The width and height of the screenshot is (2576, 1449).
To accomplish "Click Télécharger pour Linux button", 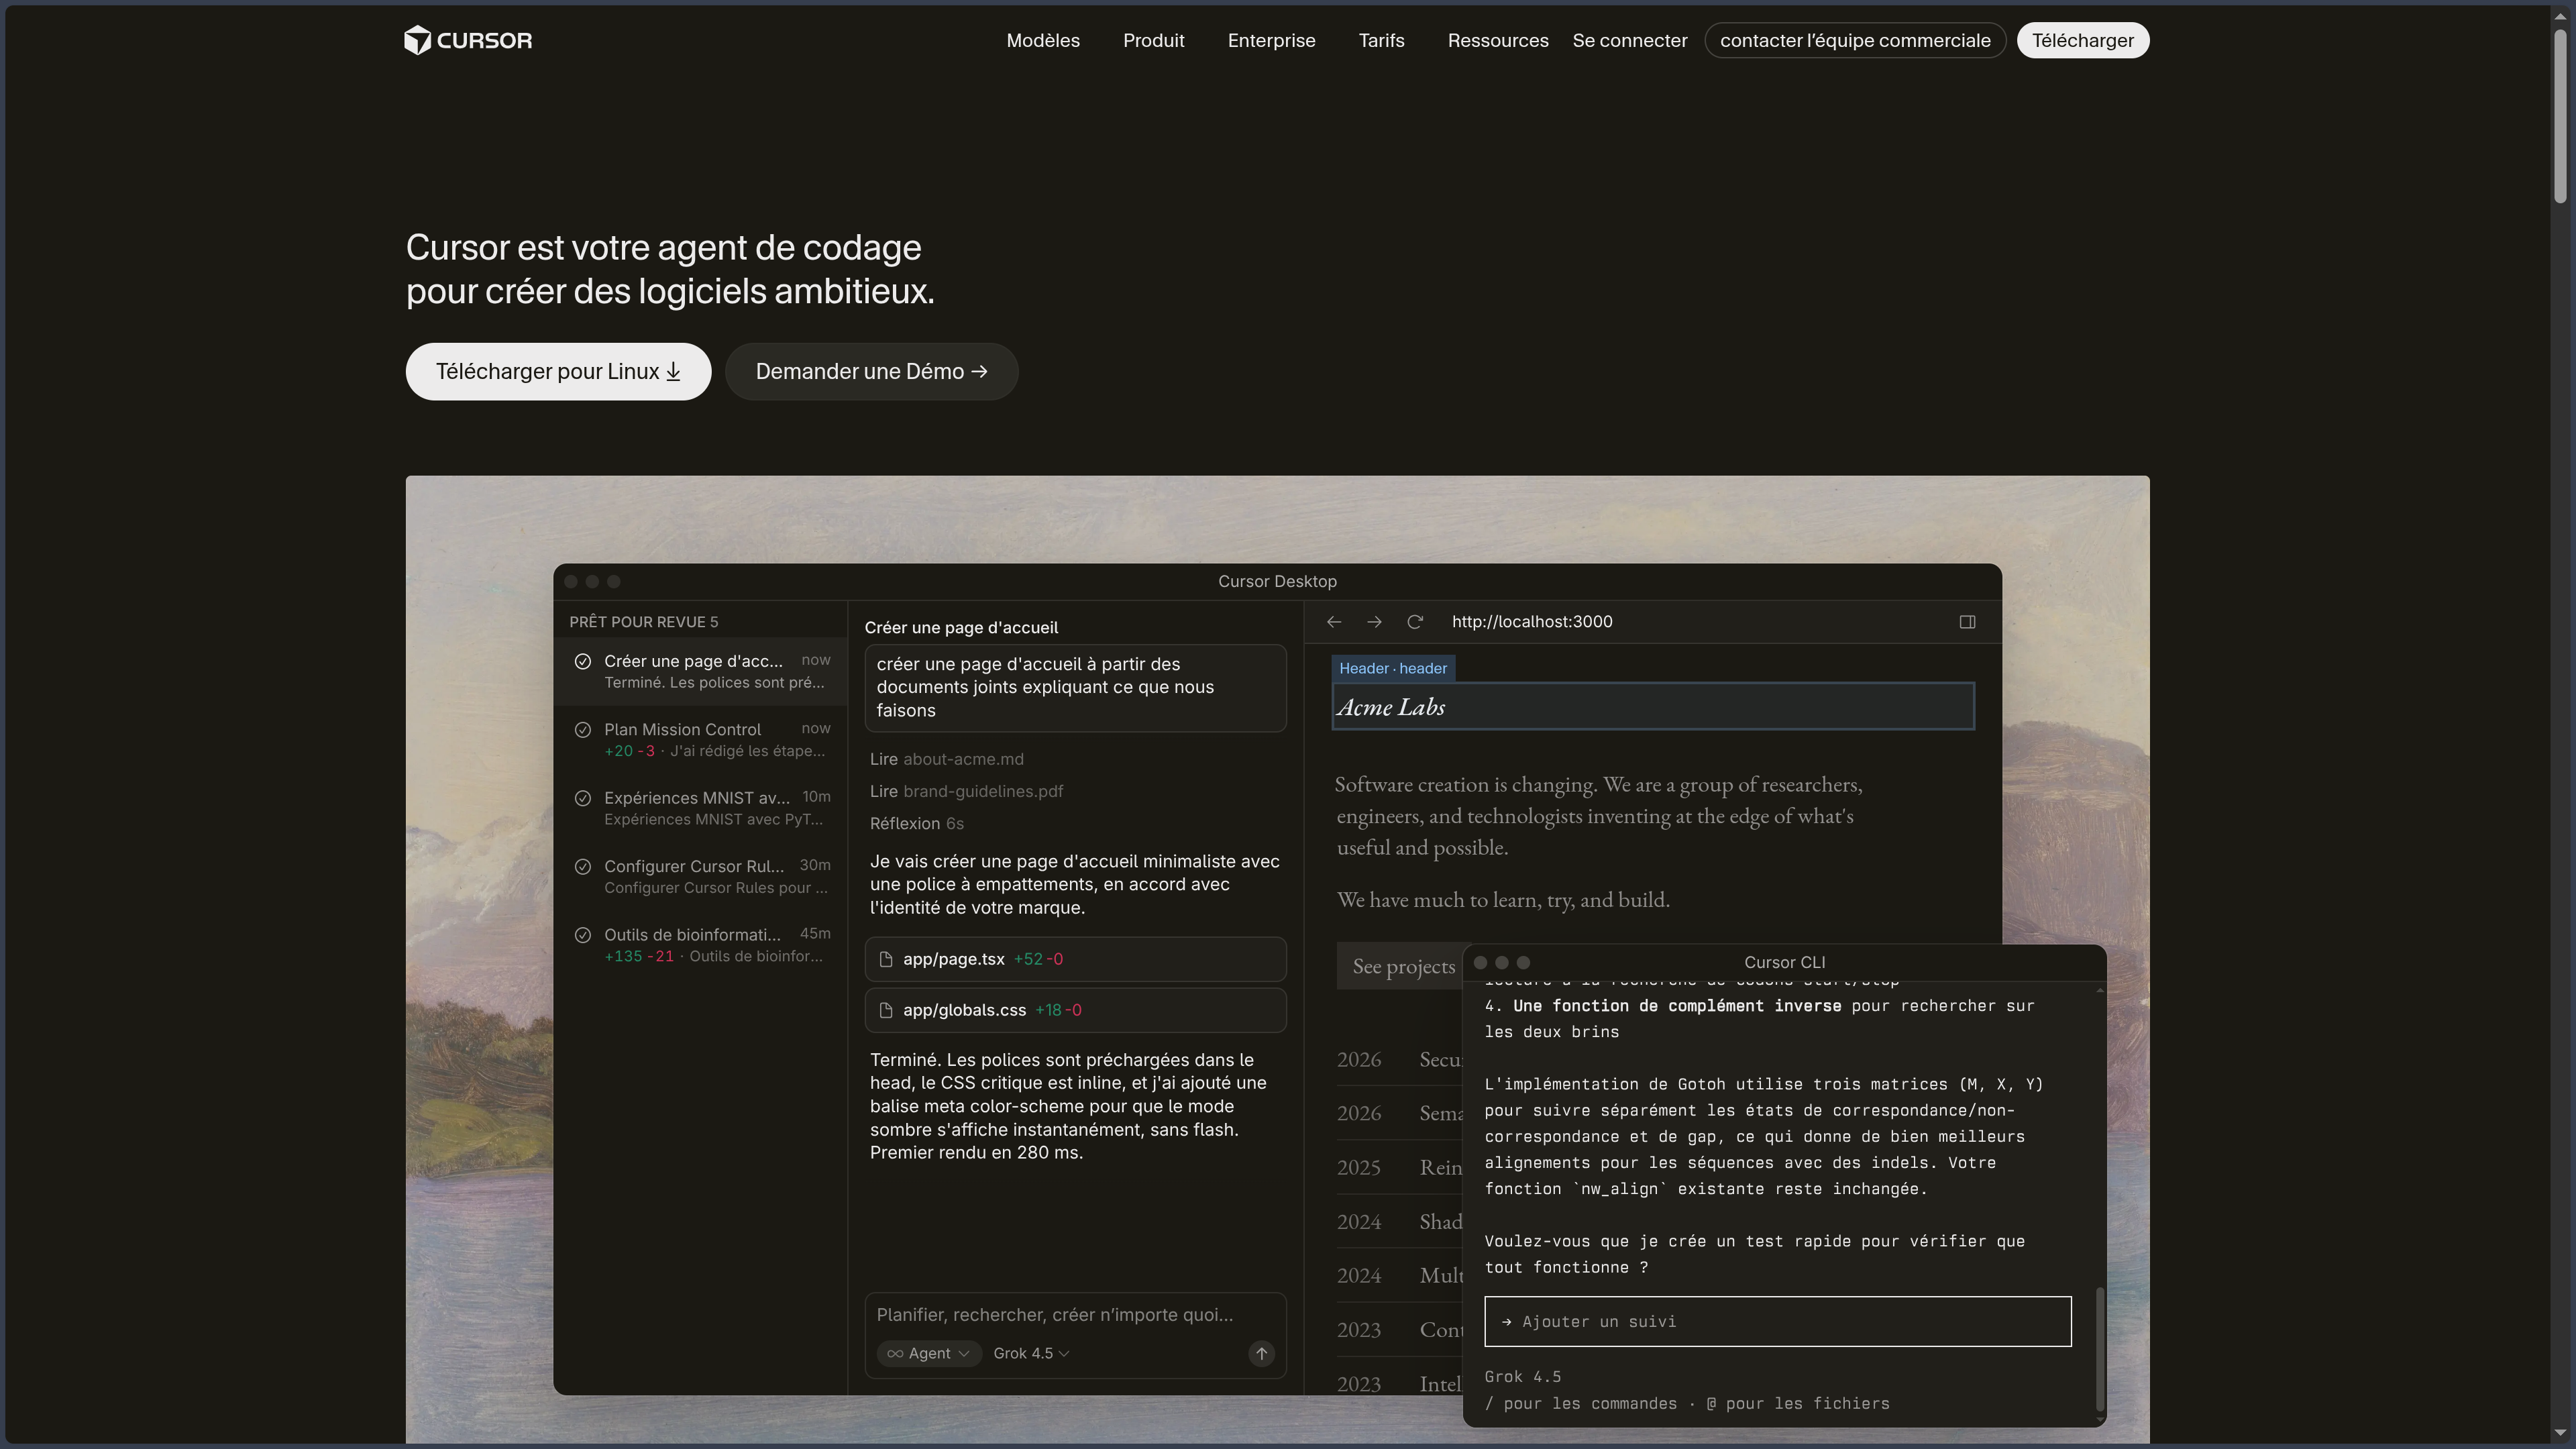I will 558,372.
